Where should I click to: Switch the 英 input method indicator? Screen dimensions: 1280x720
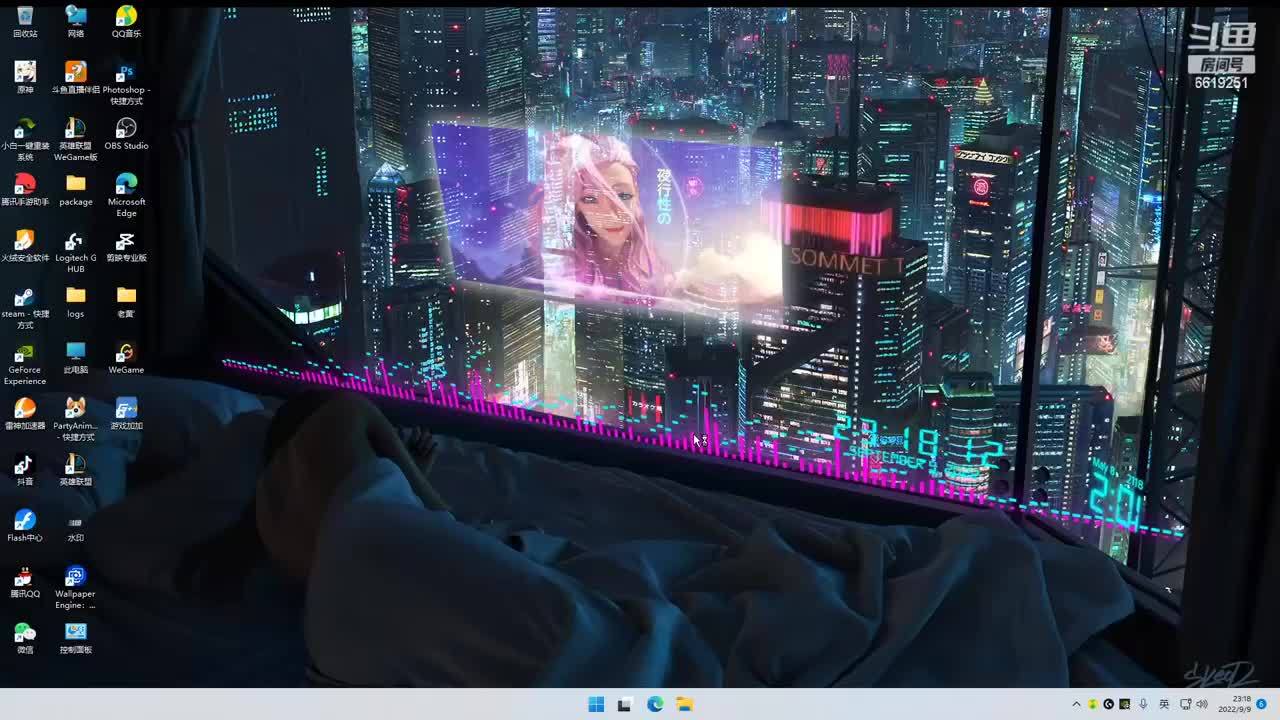click(x=1164, y=704)
